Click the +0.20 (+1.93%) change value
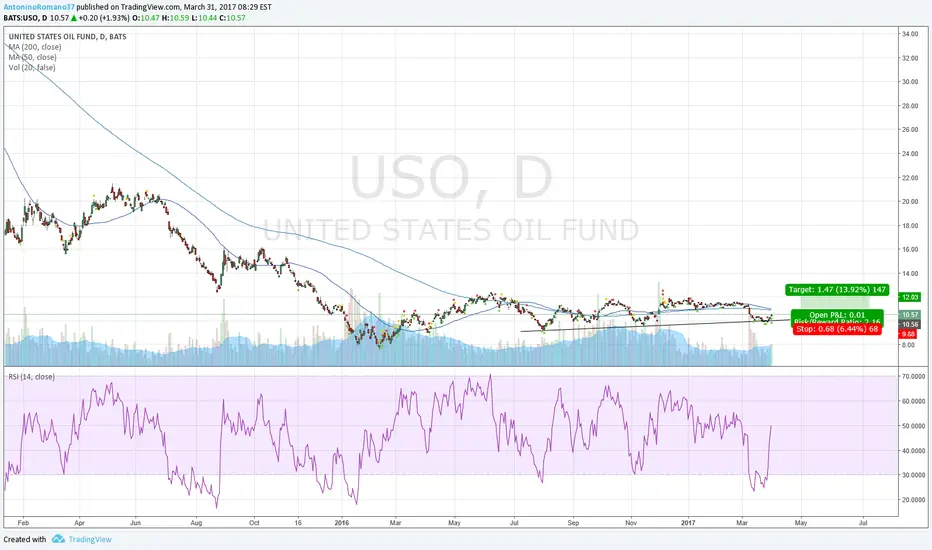Screen dimensions: 932x550 coord(104,18)
